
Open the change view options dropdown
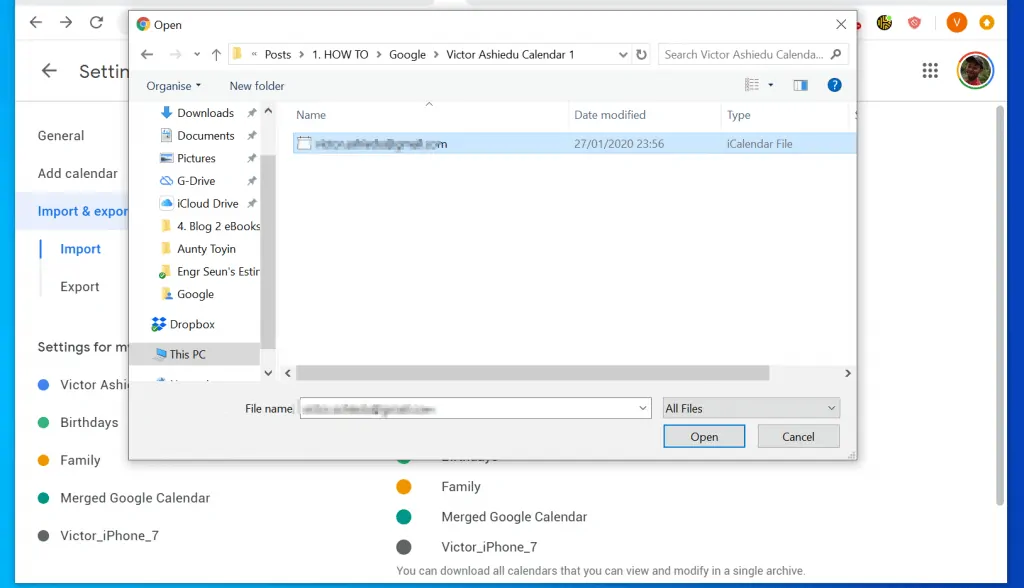pos(771,86)
